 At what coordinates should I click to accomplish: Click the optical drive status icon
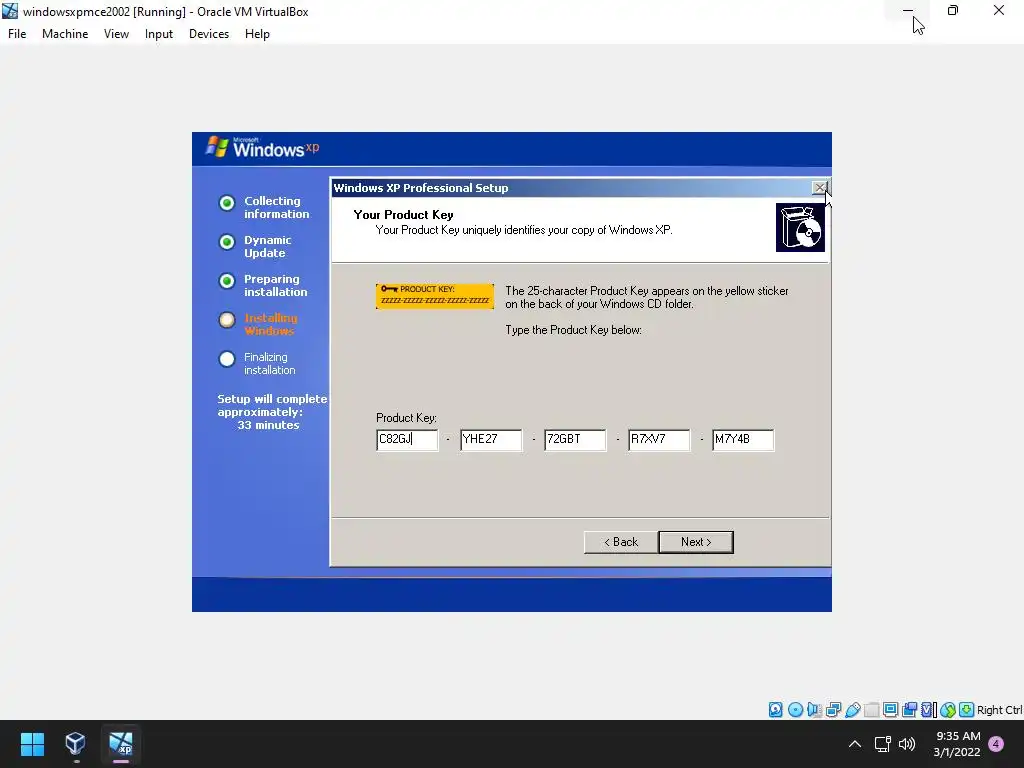point(795,710)
